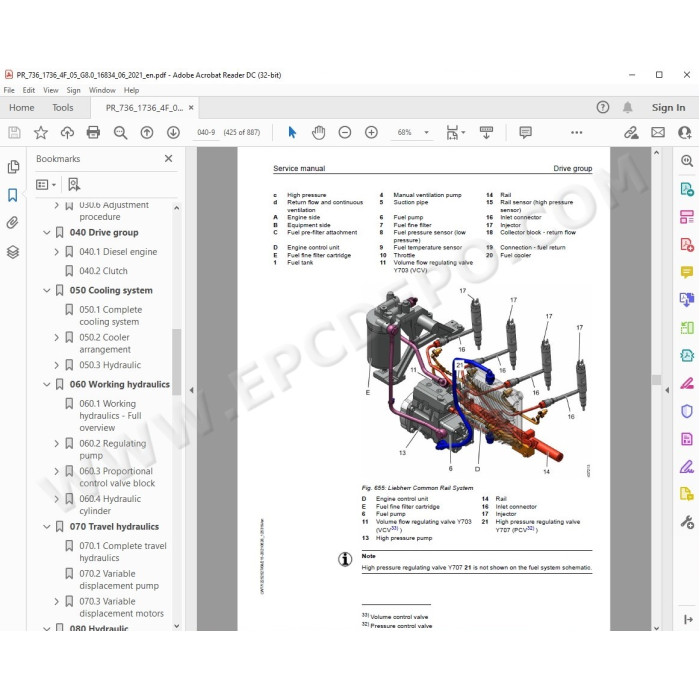Image resolution: width=700 pixels, height=700 pixels.
Task: Toggle the Bookmarks panel icon
Action: click(x=12, y=195)
